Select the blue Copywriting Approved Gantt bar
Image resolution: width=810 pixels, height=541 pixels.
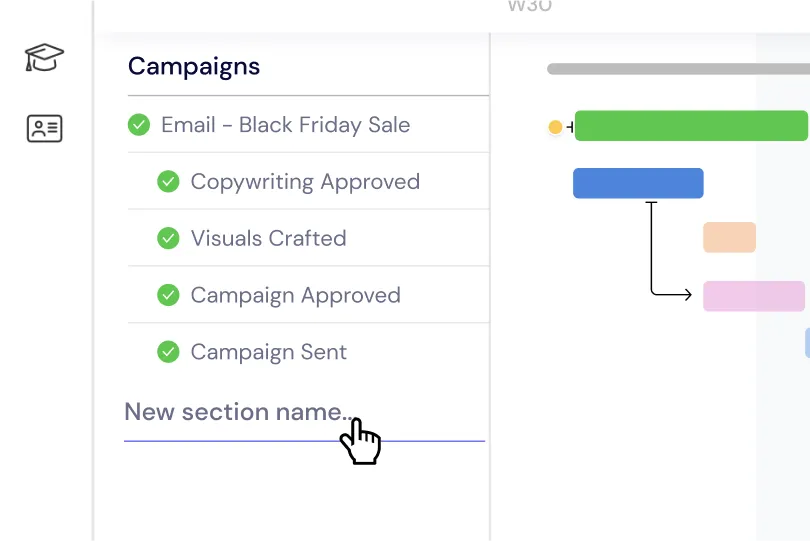click(x=638, y=183)
